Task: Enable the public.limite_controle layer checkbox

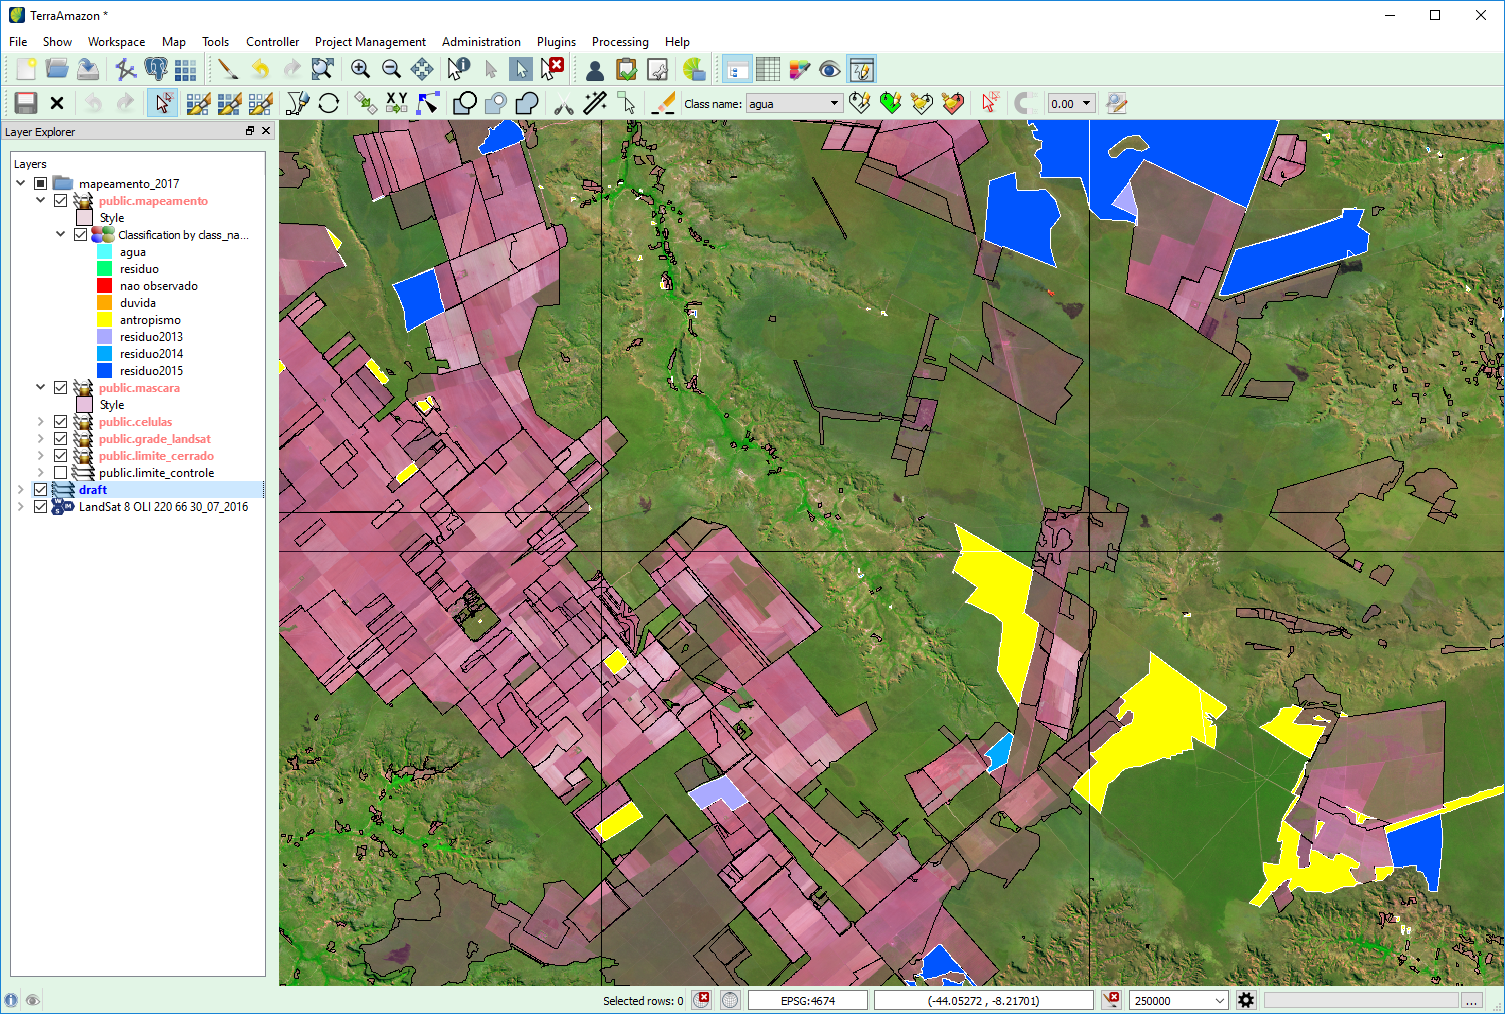Action: tap(60, 472)
